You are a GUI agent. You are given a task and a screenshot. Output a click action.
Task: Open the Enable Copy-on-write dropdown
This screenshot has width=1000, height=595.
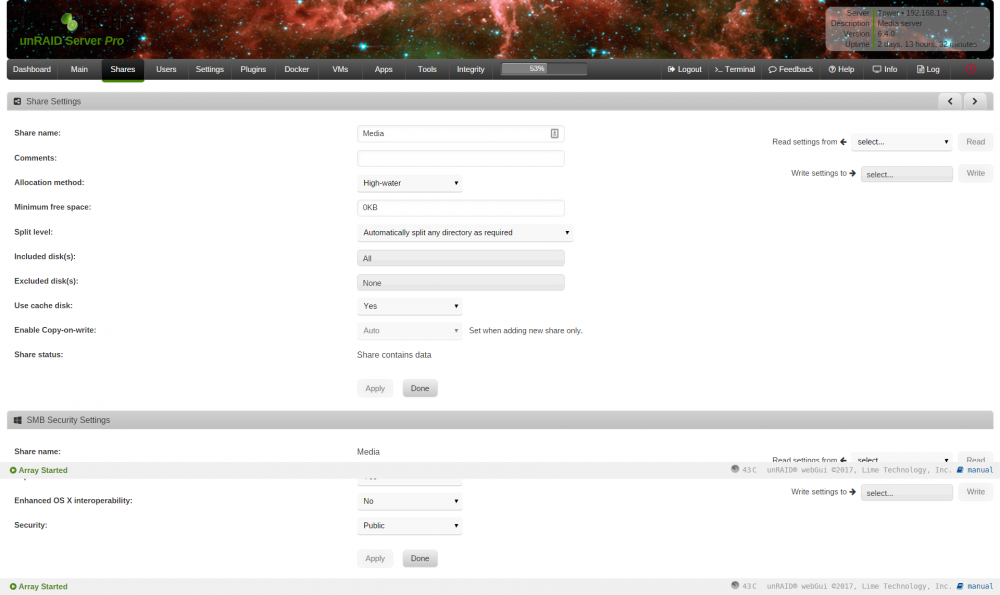[x=409, y=330]
